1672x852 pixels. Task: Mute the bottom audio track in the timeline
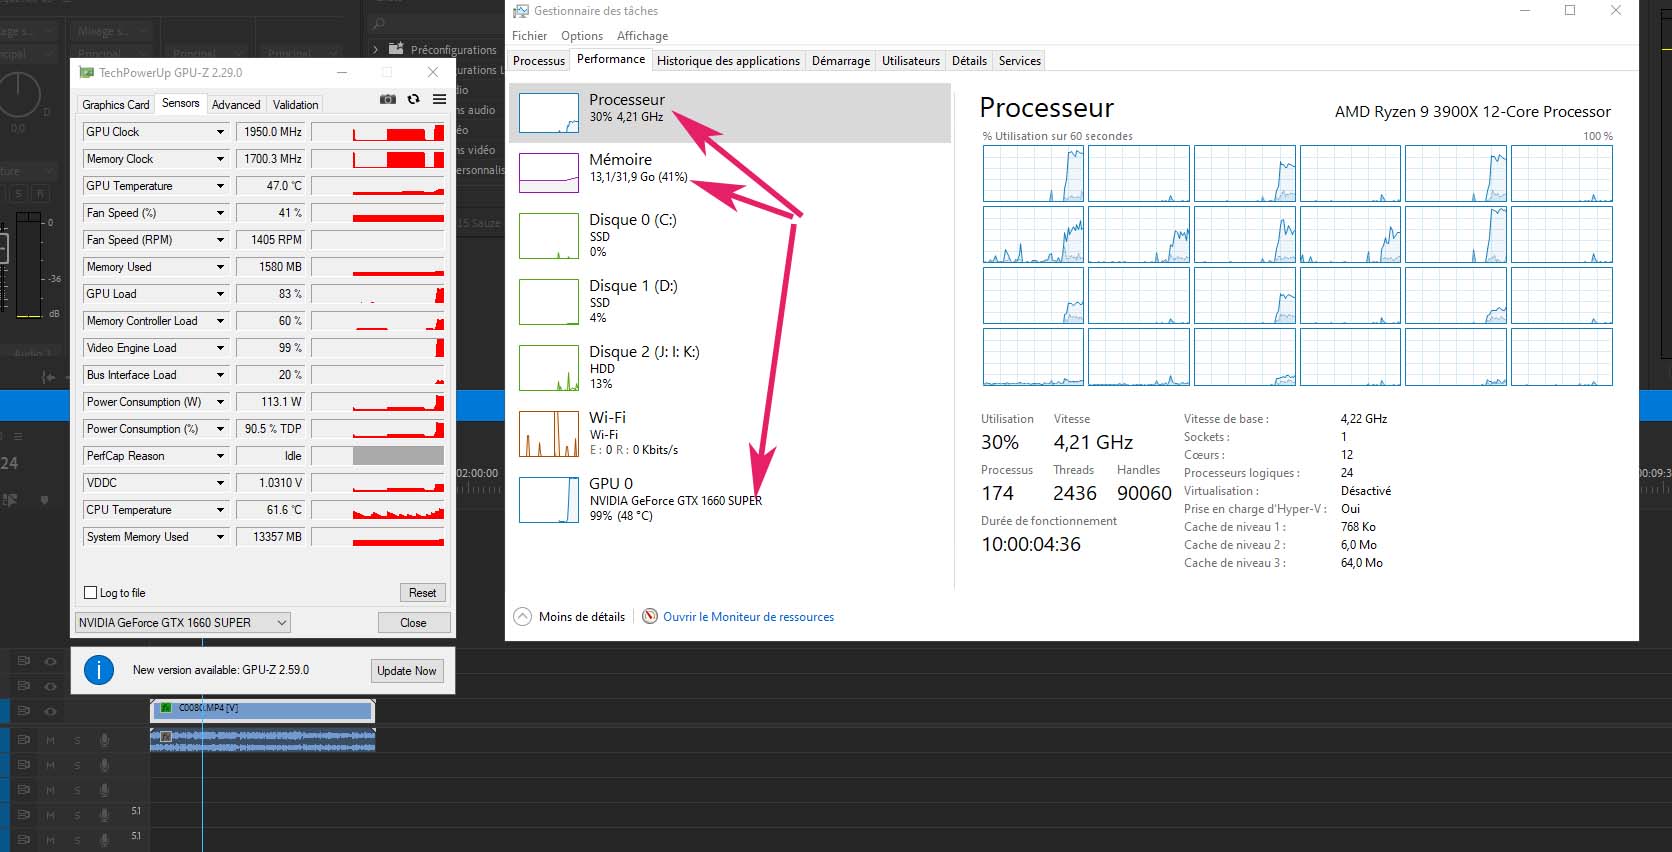pyautogui.click(x=50, y=840)
